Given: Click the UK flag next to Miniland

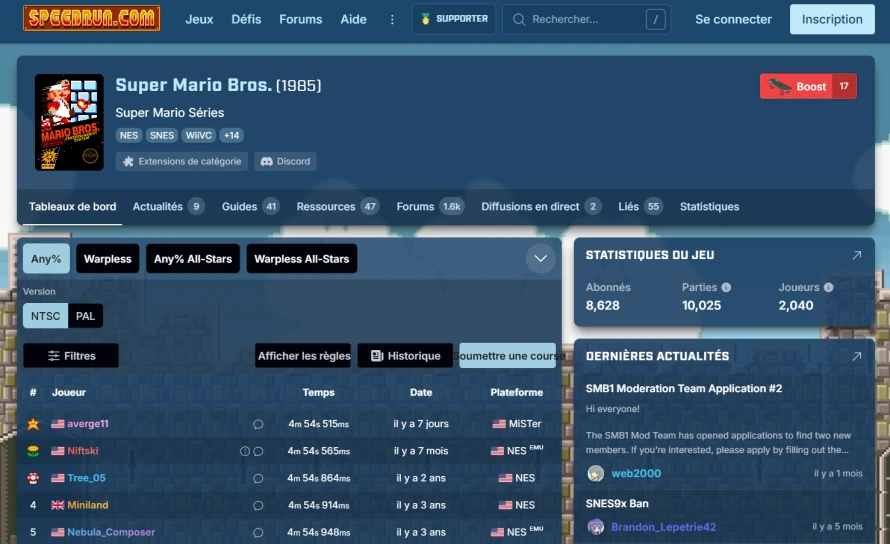Looking at the screenshot, I should [57, 505].
